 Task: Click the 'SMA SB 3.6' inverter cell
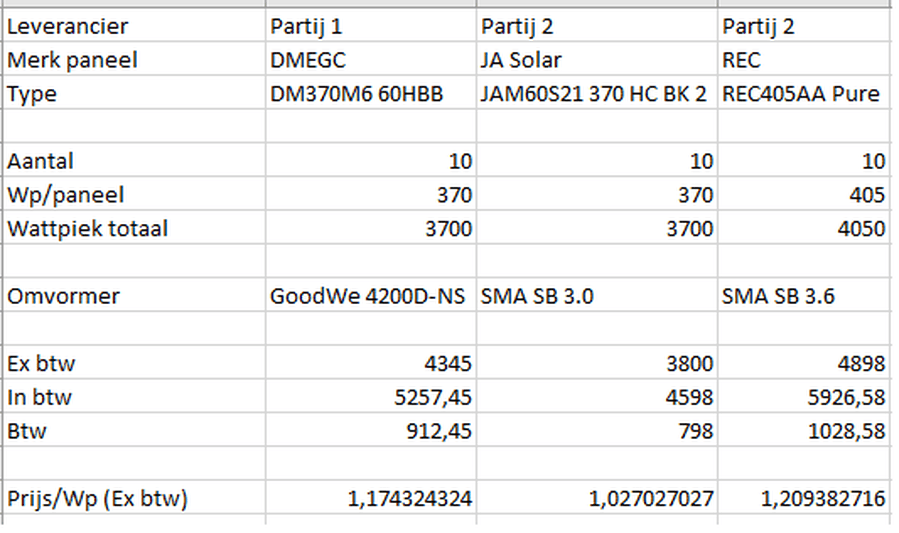click(x=805, y=296)
